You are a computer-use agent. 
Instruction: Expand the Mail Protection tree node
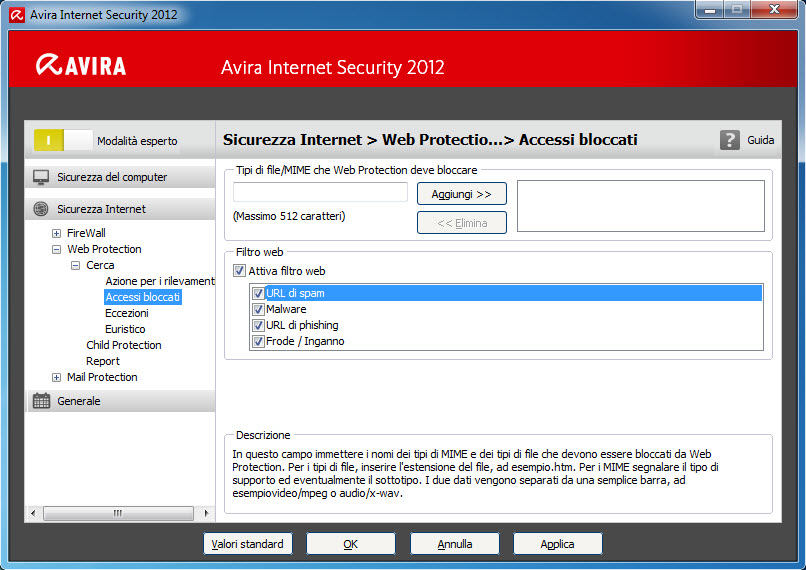pyautogui.click(x=56, y=378)
